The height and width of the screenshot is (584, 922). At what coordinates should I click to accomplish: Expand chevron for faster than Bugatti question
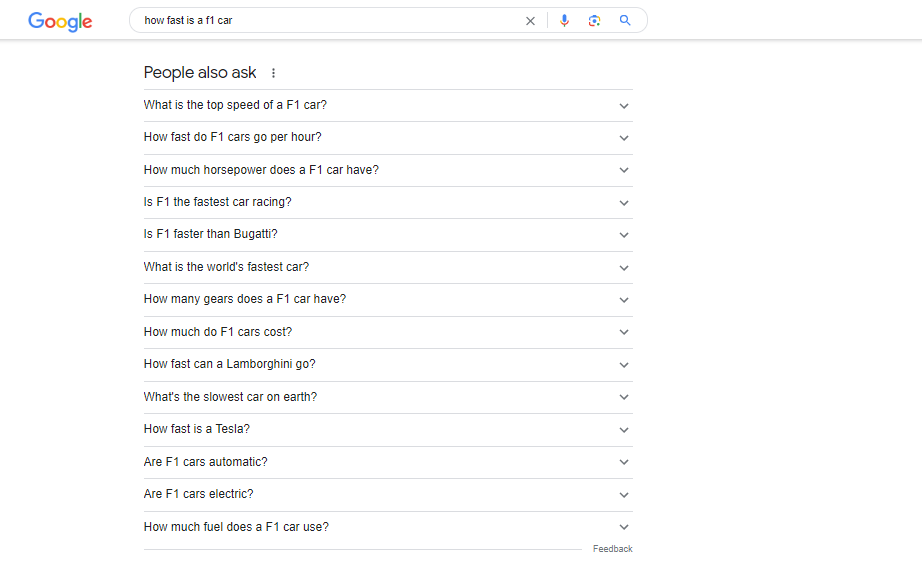[x=624, y=235]
